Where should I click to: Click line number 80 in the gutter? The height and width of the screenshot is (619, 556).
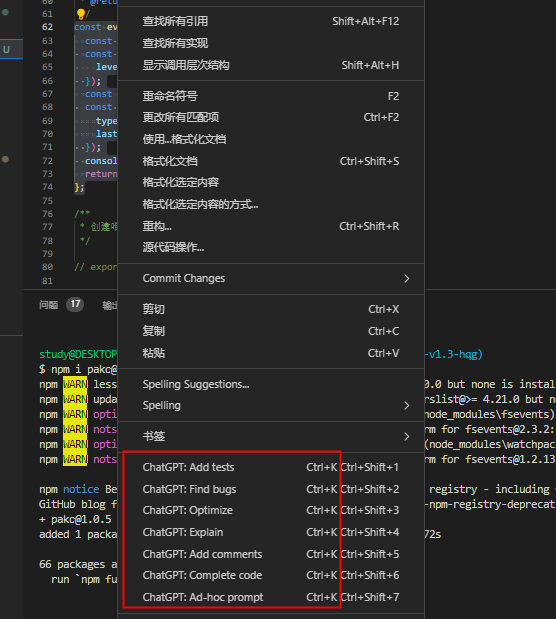point(47,267)
